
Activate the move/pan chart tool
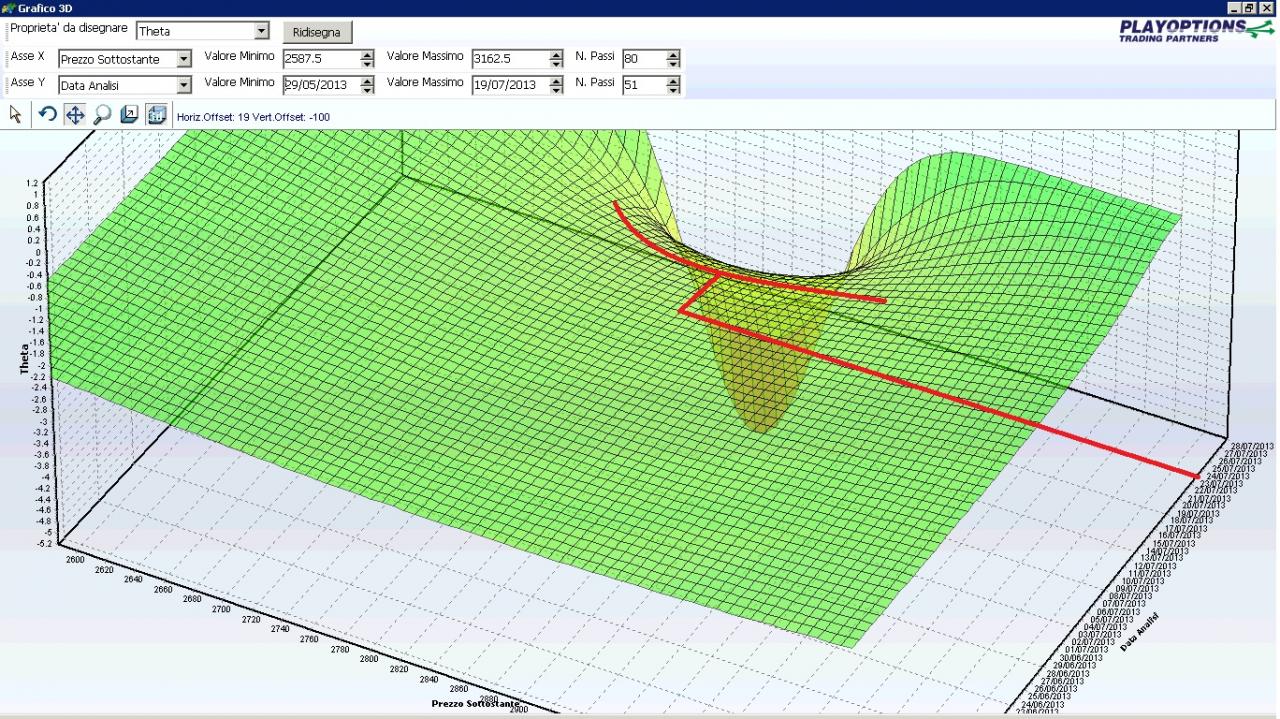(75, 115)
